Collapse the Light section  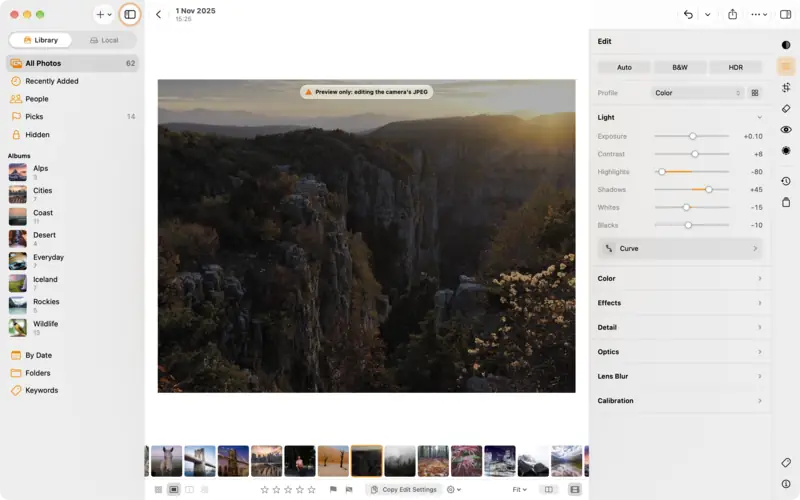759,117
